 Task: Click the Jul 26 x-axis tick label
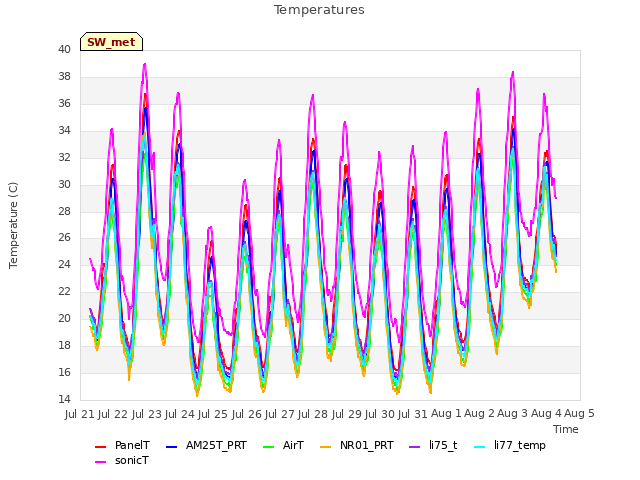pyautogui.click(x=247, y=414)
